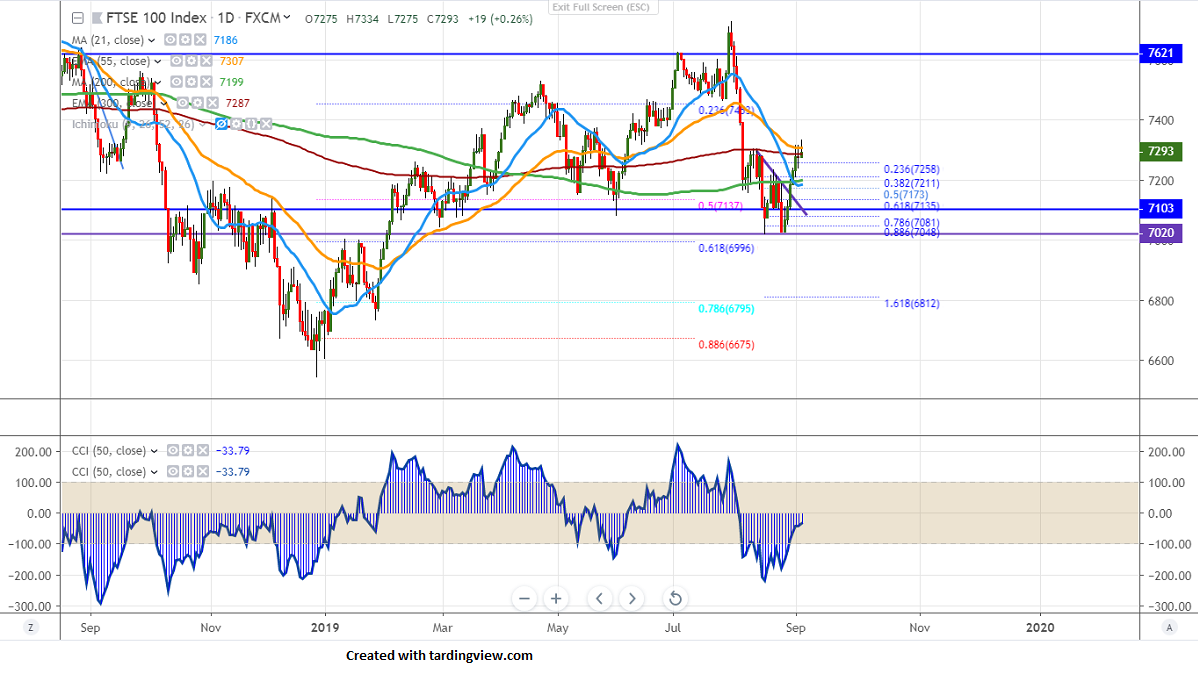
Task: Open settings for the Ichimoku indicator
Action: click(236, 124)
